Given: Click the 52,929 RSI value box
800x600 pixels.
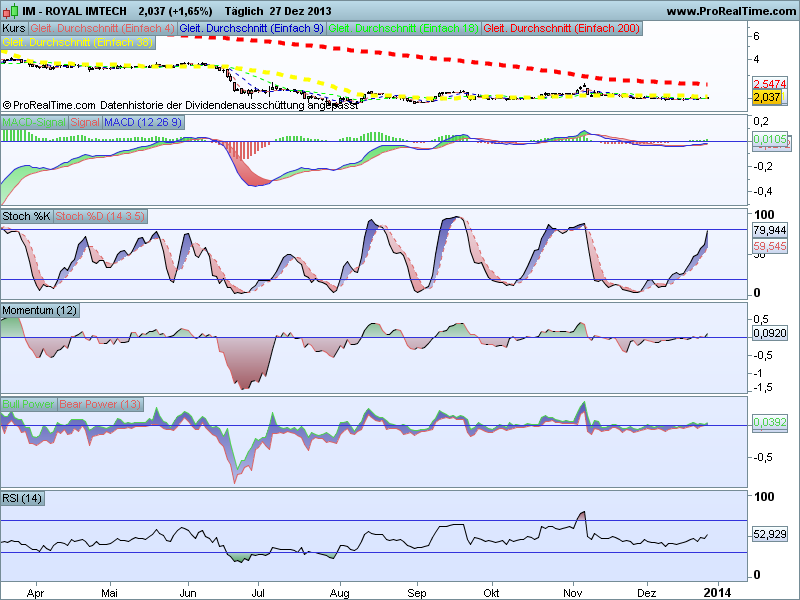Looking at the screenshot, I should [770, 534].
